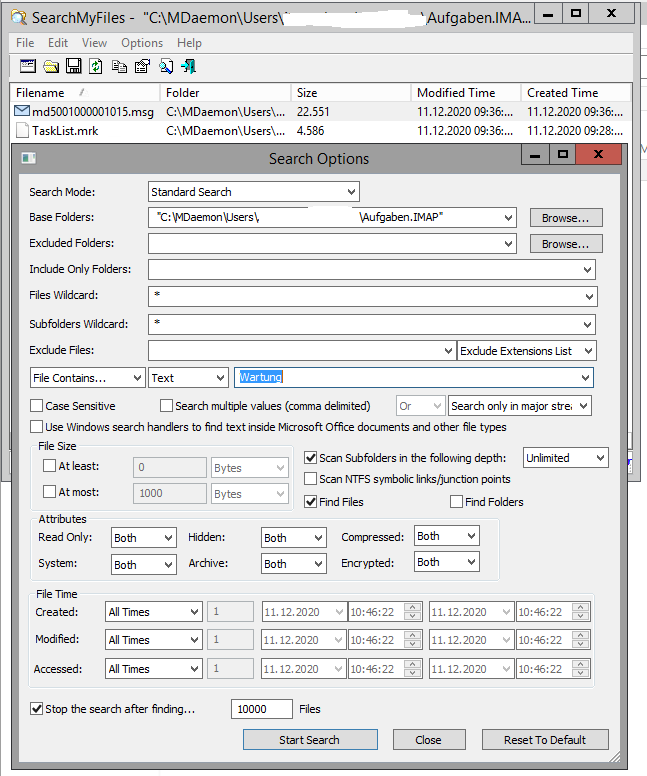Image resolution: width=647 pixels, height=776 pixels.
Task: Enable the Case Sensitive checkbox
Action: point(37,406)
